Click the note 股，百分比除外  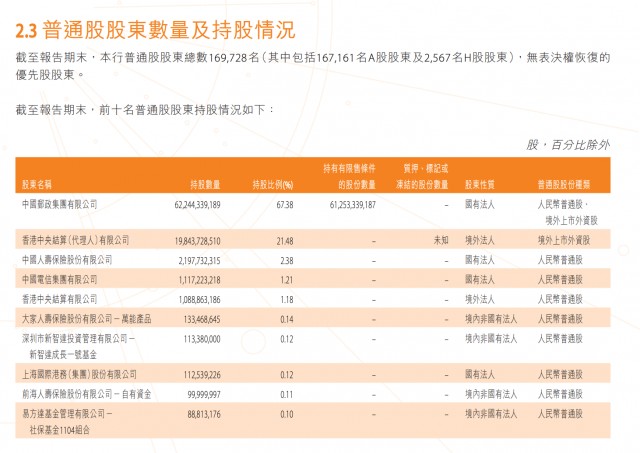(x=567, y=145)
